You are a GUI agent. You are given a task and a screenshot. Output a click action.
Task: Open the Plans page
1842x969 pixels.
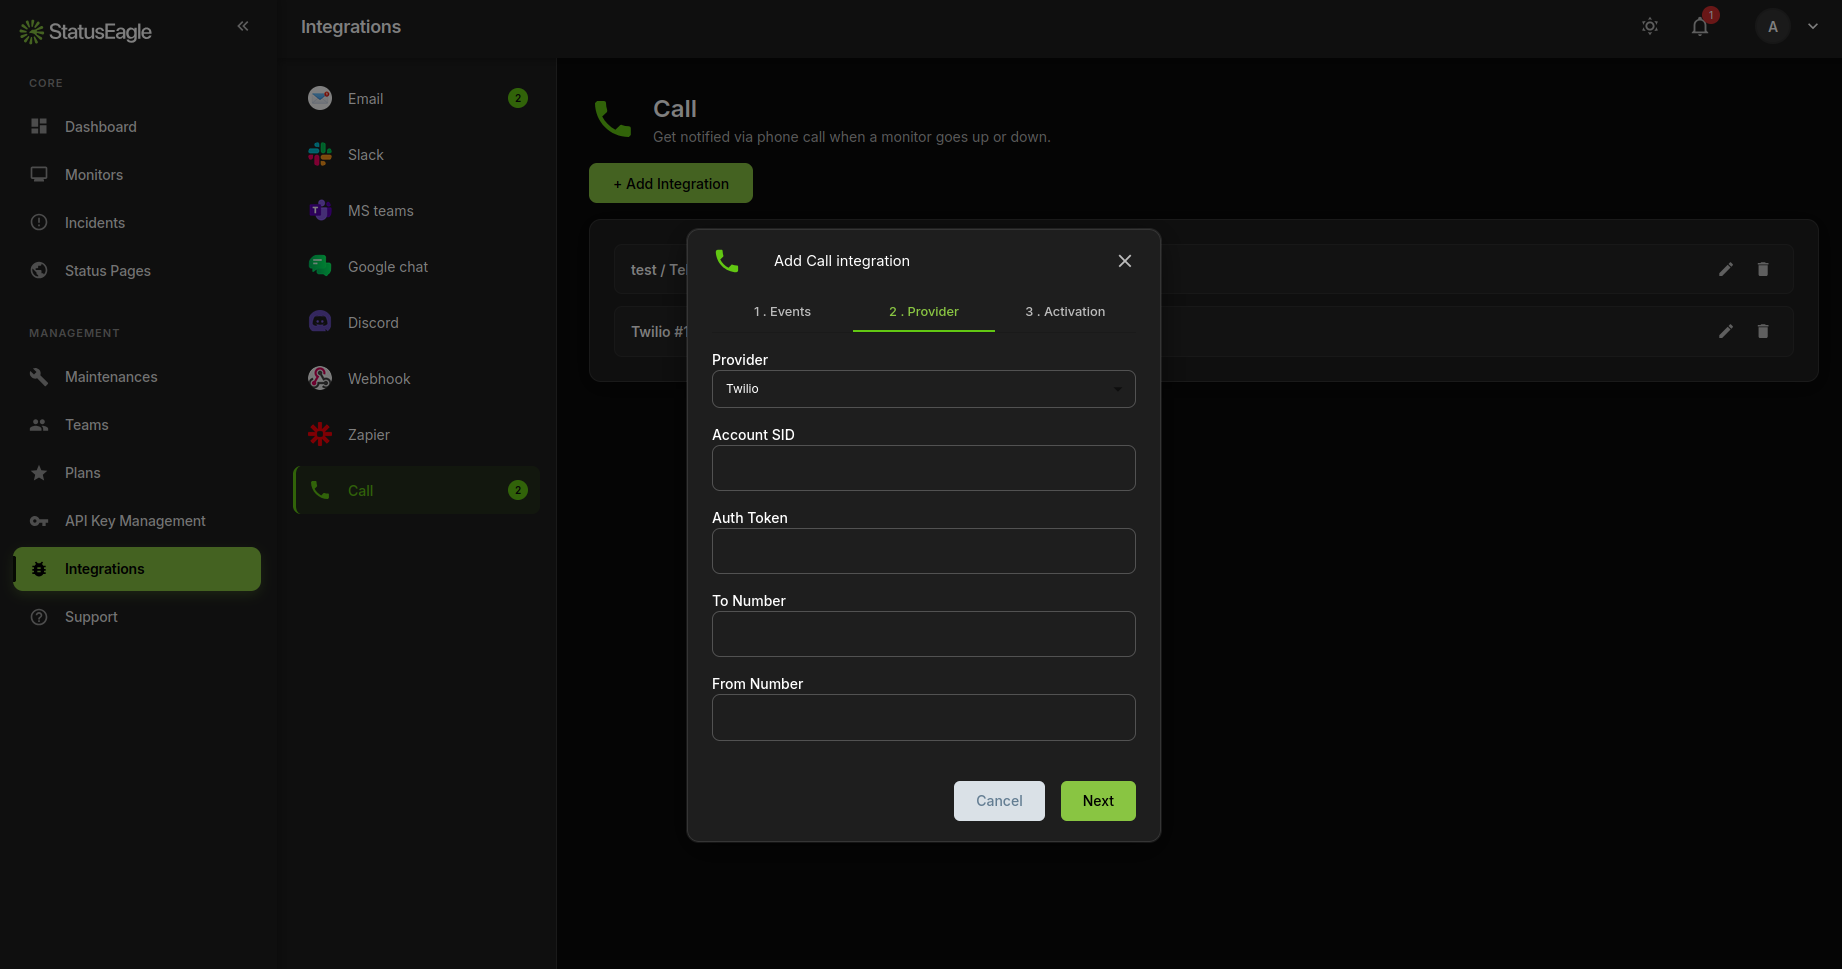coord(137,473)
